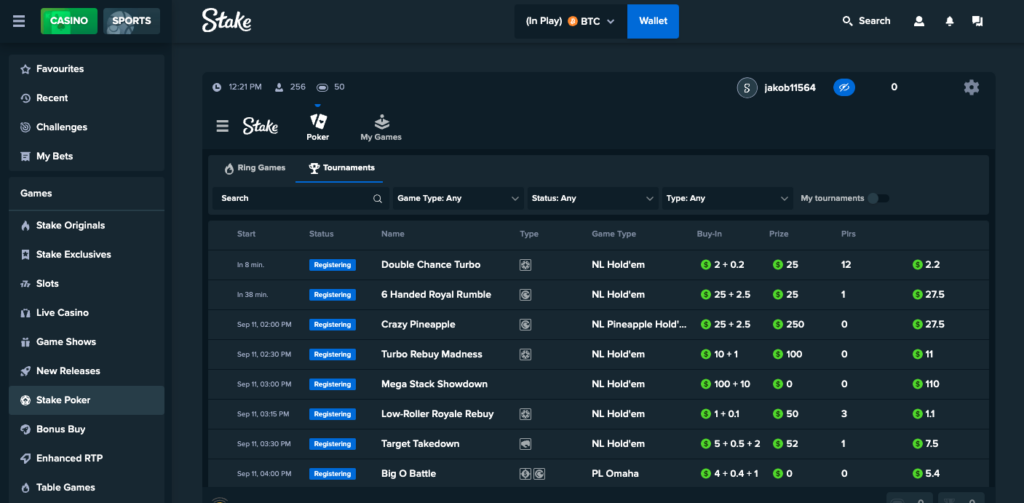This screenshot has height=503, width=1024.
Task: Switch to the Casino section
Action: coord(69,21)
